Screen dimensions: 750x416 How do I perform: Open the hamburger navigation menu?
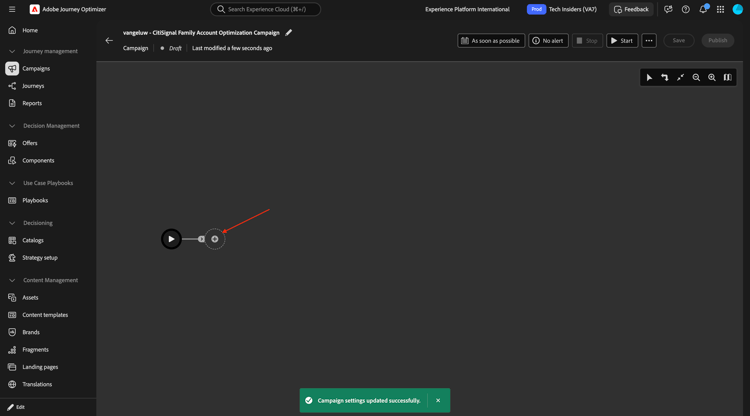tap(12, 9)
